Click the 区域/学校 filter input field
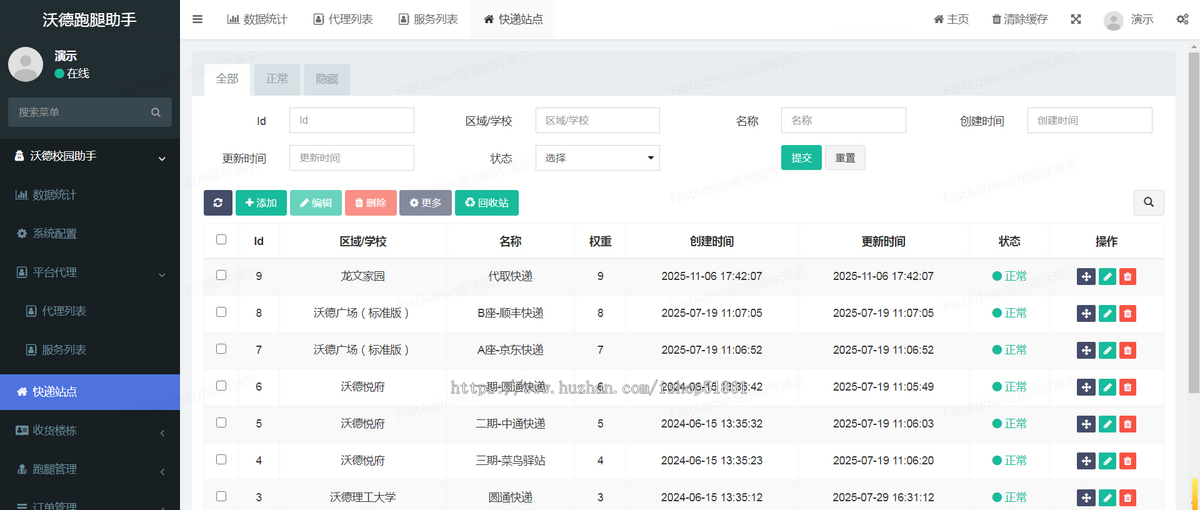 [x=598, y=120]
